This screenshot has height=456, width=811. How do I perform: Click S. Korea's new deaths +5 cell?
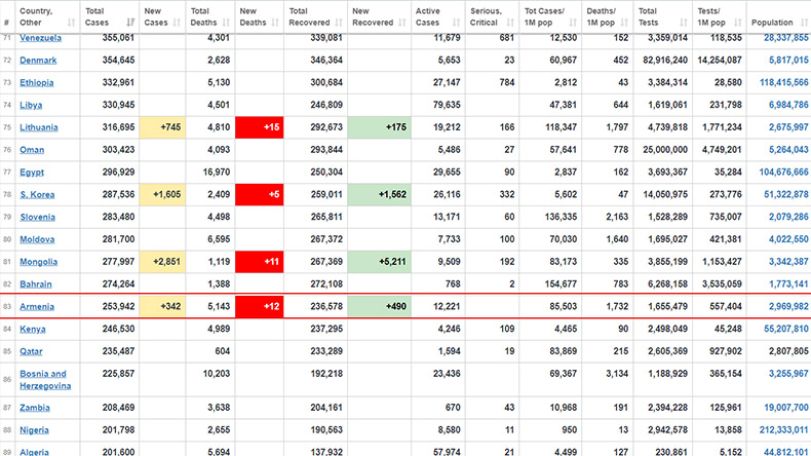pos(259,194)
